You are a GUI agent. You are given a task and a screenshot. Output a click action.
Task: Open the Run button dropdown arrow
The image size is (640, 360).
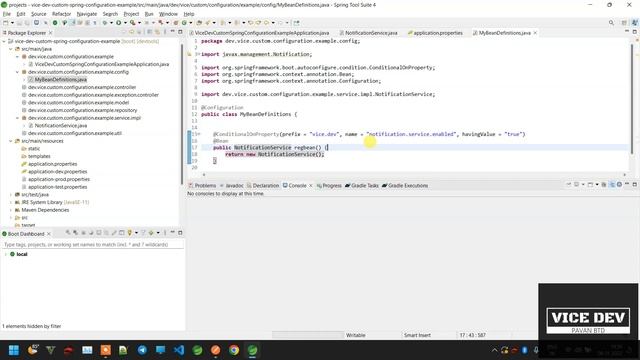(125, 23)
